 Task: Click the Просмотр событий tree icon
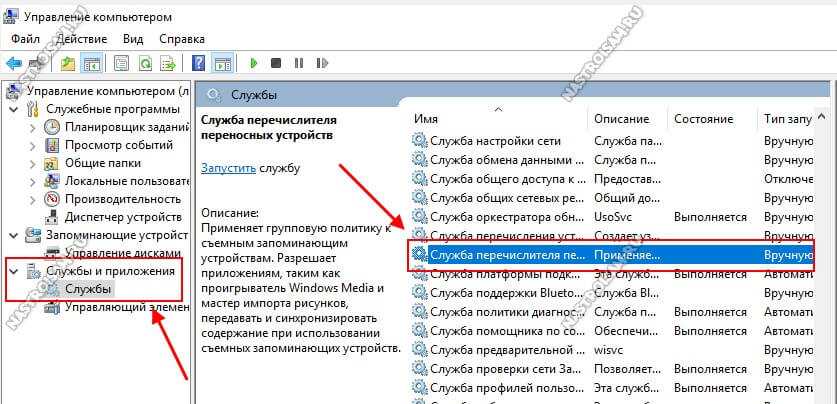click(52, 145)
